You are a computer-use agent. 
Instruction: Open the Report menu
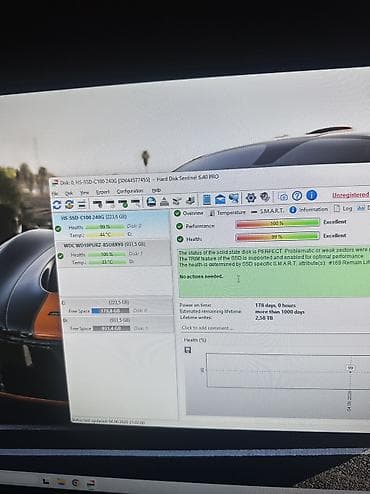pyautogui.click(x=103, y=192)
